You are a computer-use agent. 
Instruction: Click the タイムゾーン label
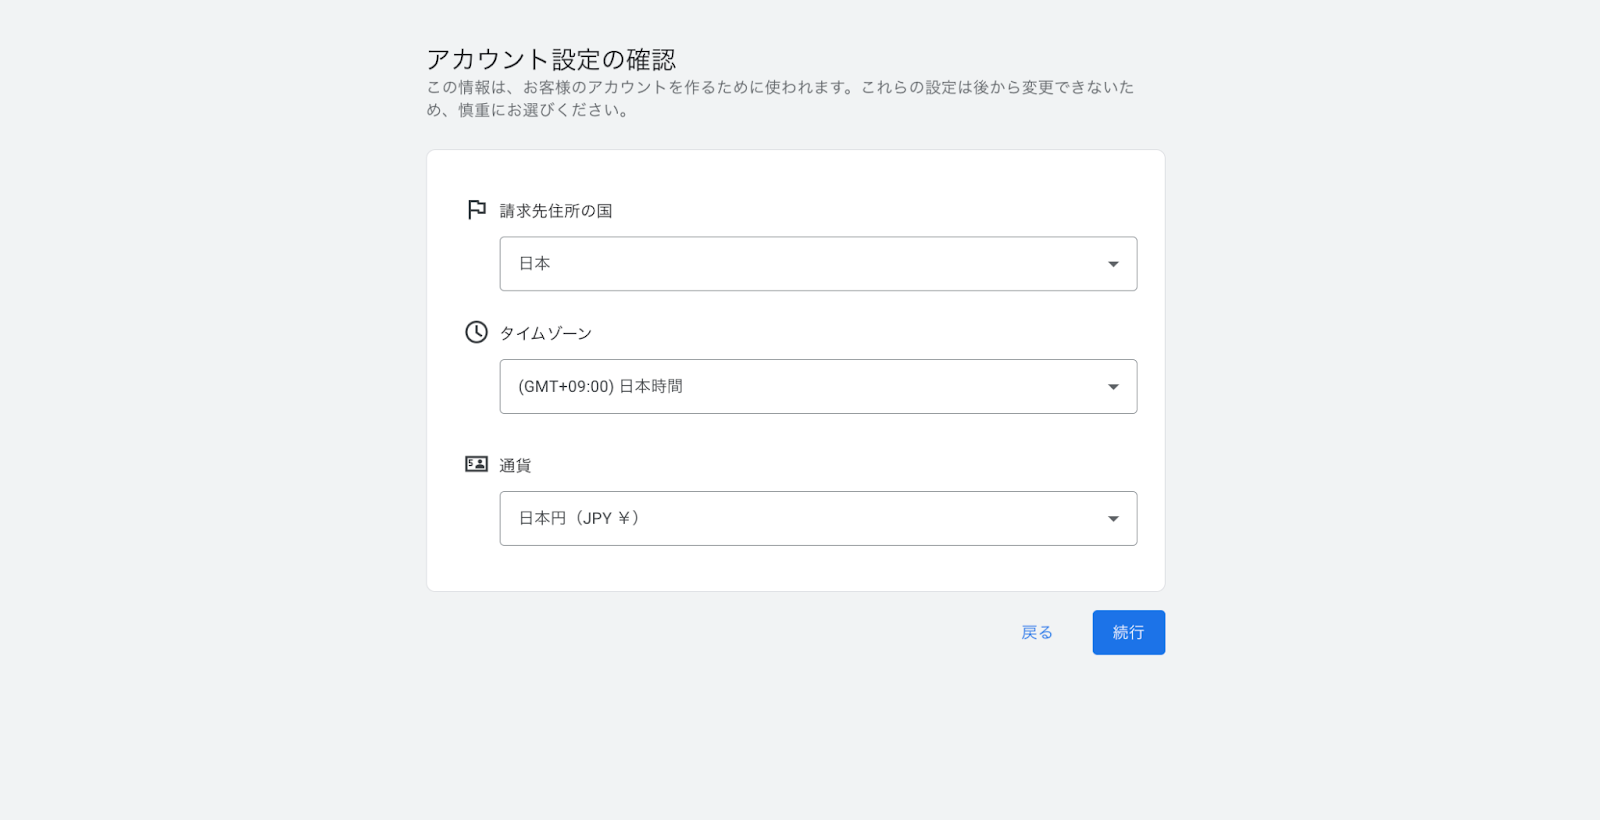[x=546, y=333]
